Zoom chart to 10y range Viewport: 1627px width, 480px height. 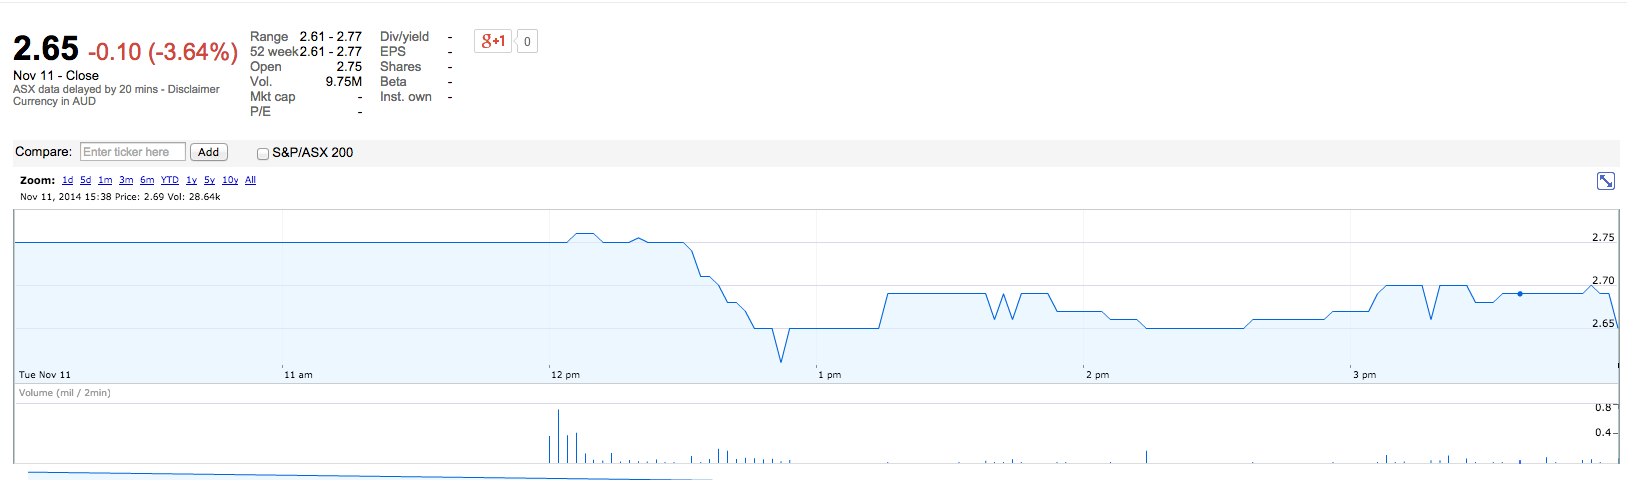230,180
